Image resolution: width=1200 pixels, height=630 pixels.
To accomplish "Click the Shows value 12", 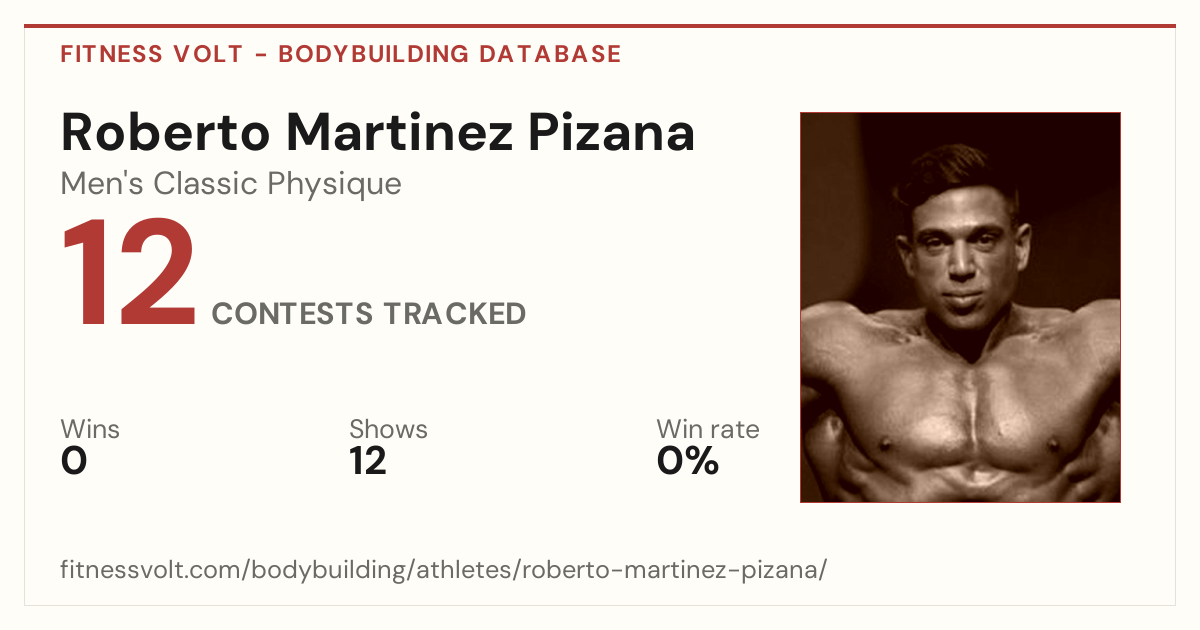I will click(367, 461).
